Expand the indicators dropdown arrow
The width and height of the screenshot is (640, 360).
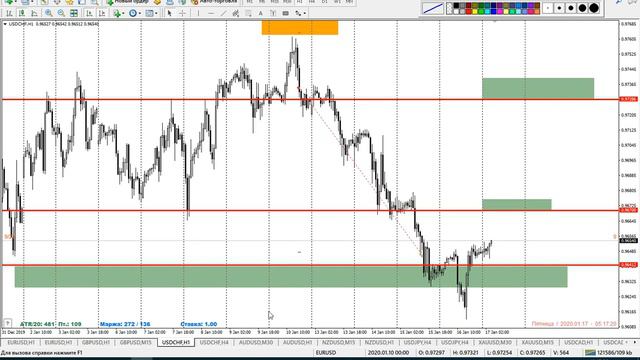click(x=123, y=13)
